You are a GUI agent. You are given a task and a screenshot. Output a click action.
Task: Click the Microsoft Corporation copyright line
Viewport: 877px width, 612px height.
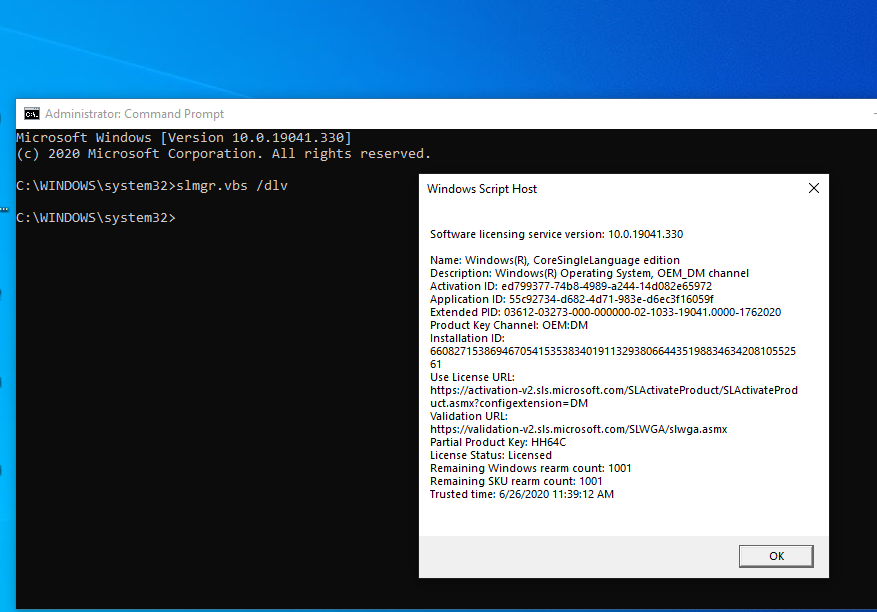point(224,154)
